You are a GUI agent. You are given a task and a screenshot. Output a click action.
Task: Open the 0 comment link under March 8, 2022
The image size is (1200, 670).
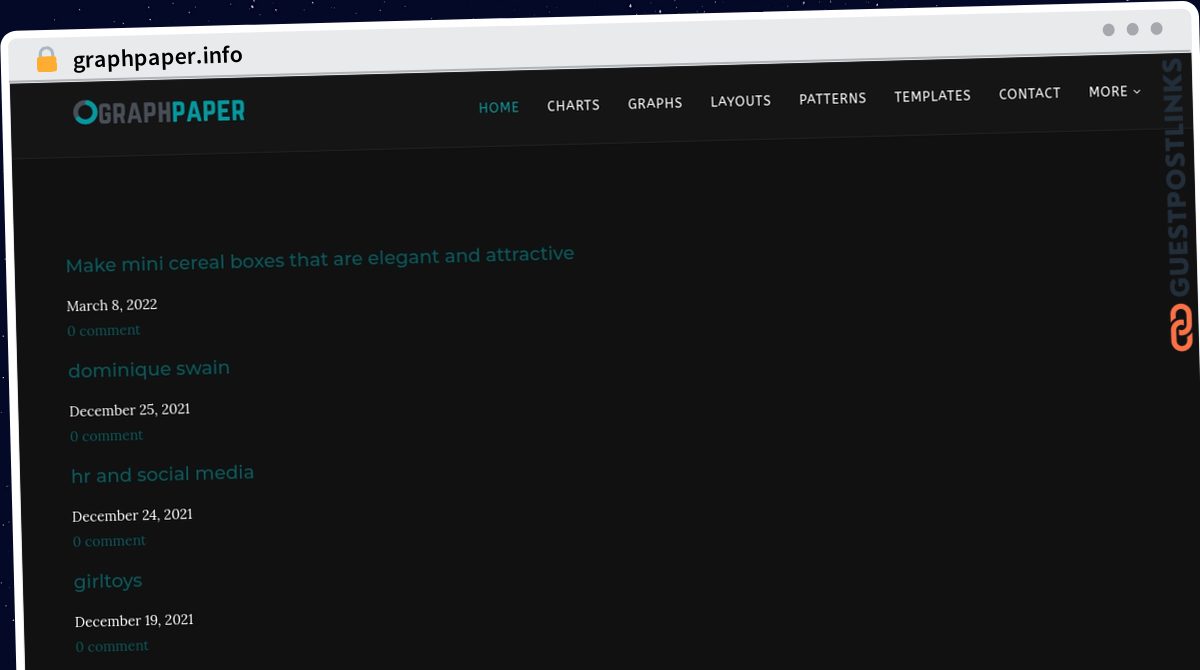(x=104, y=330)
